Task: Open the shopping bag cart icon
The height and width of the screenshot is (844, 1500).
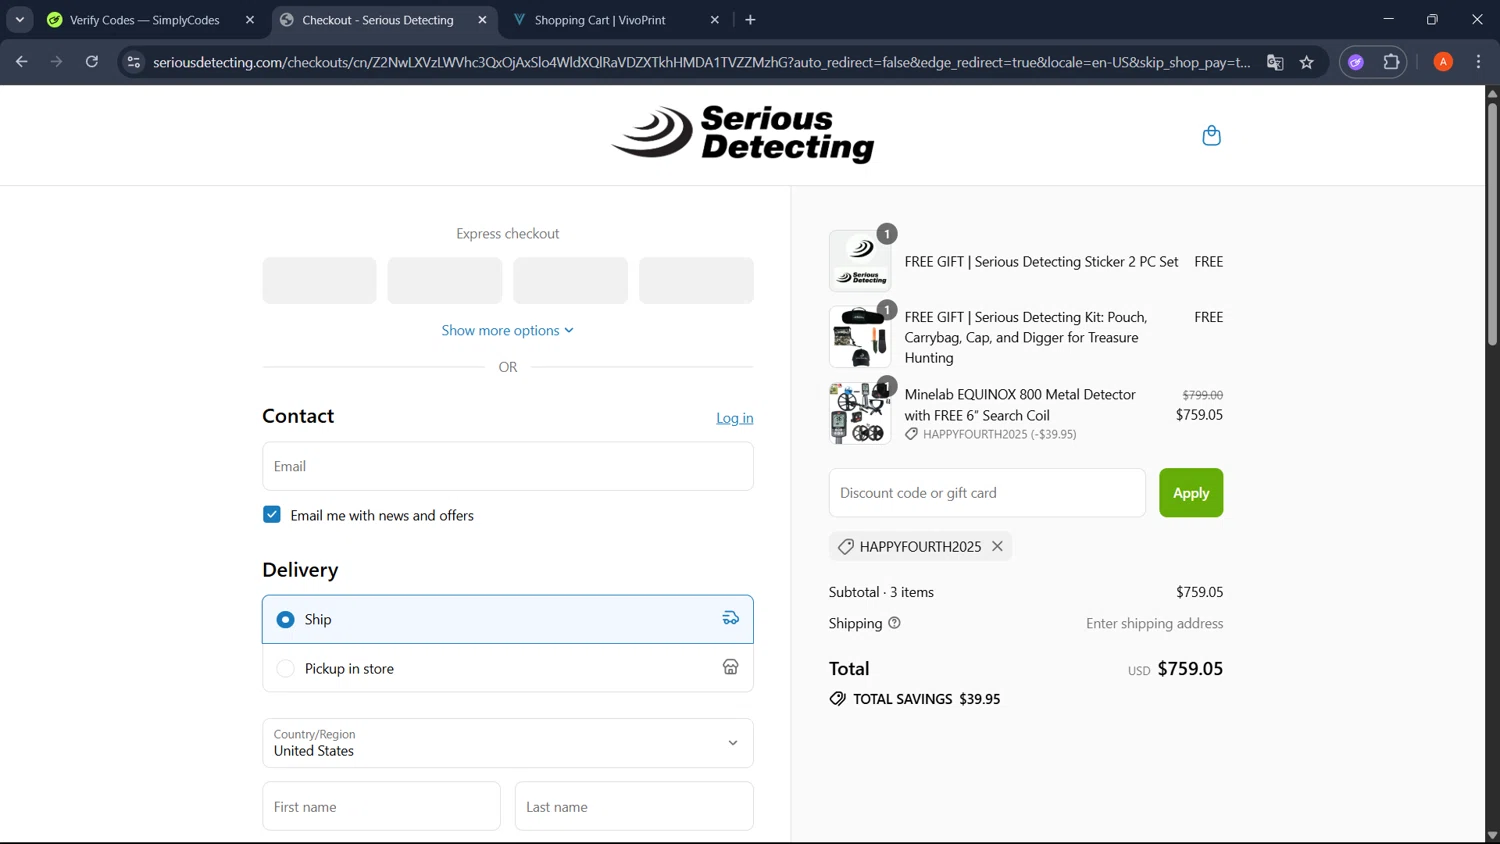Action: [x=1211, y=135]
